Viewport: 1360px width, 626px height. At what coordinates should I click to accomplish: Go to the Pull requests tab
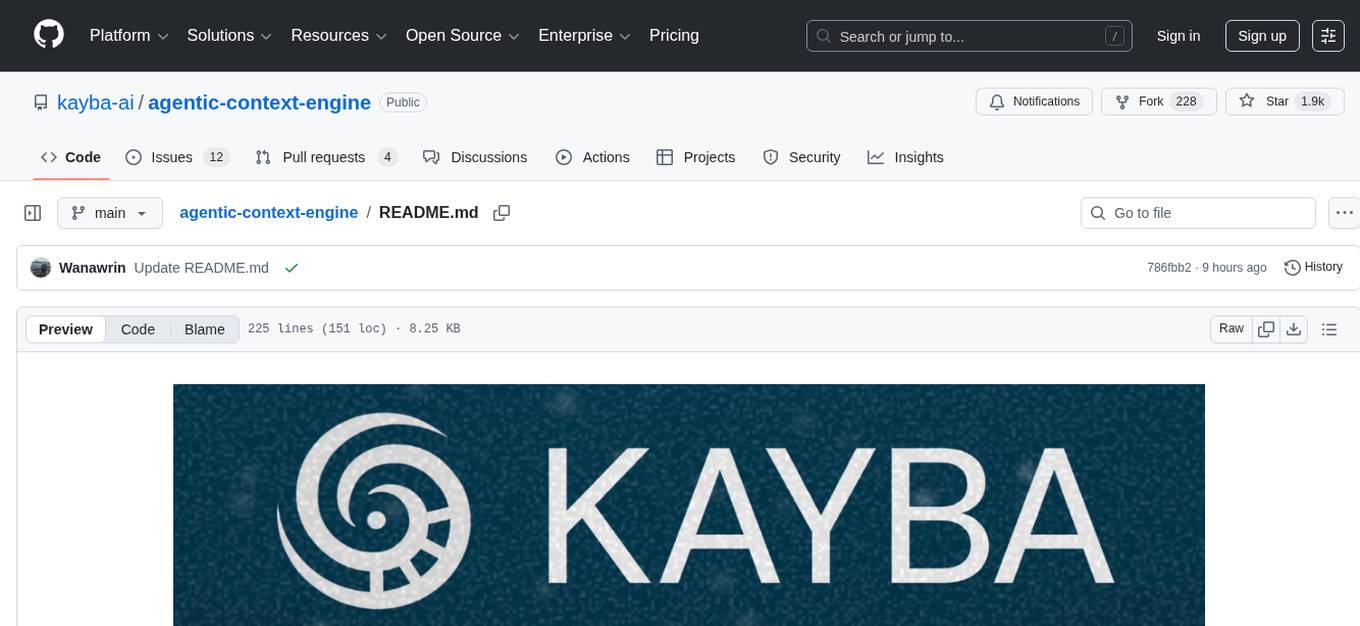[326, 157]
